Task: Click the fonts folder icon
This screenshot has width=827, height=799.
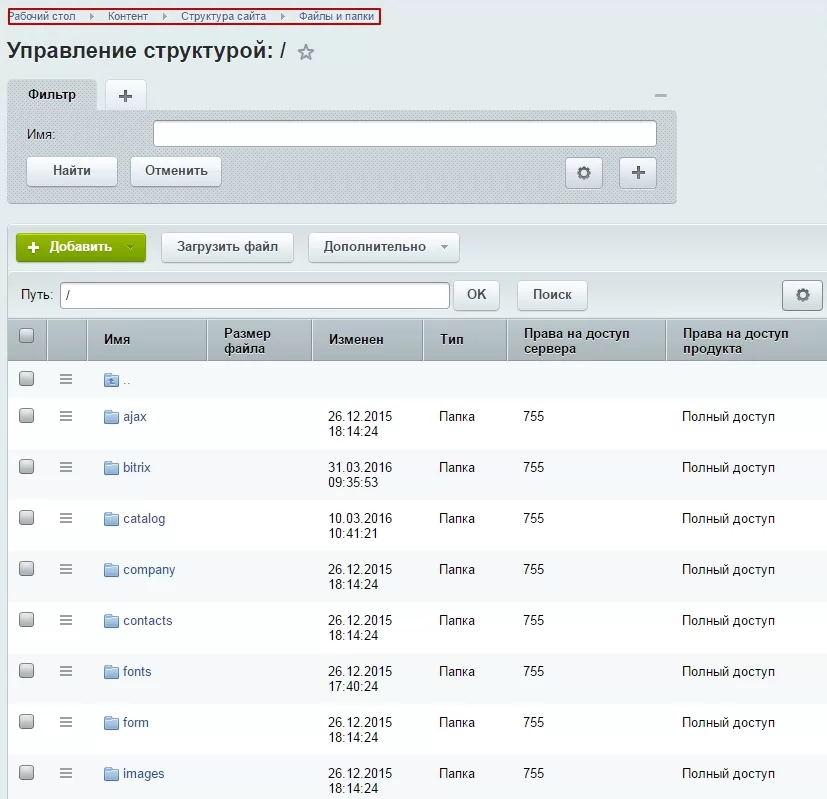Action: tap(111, 672)
